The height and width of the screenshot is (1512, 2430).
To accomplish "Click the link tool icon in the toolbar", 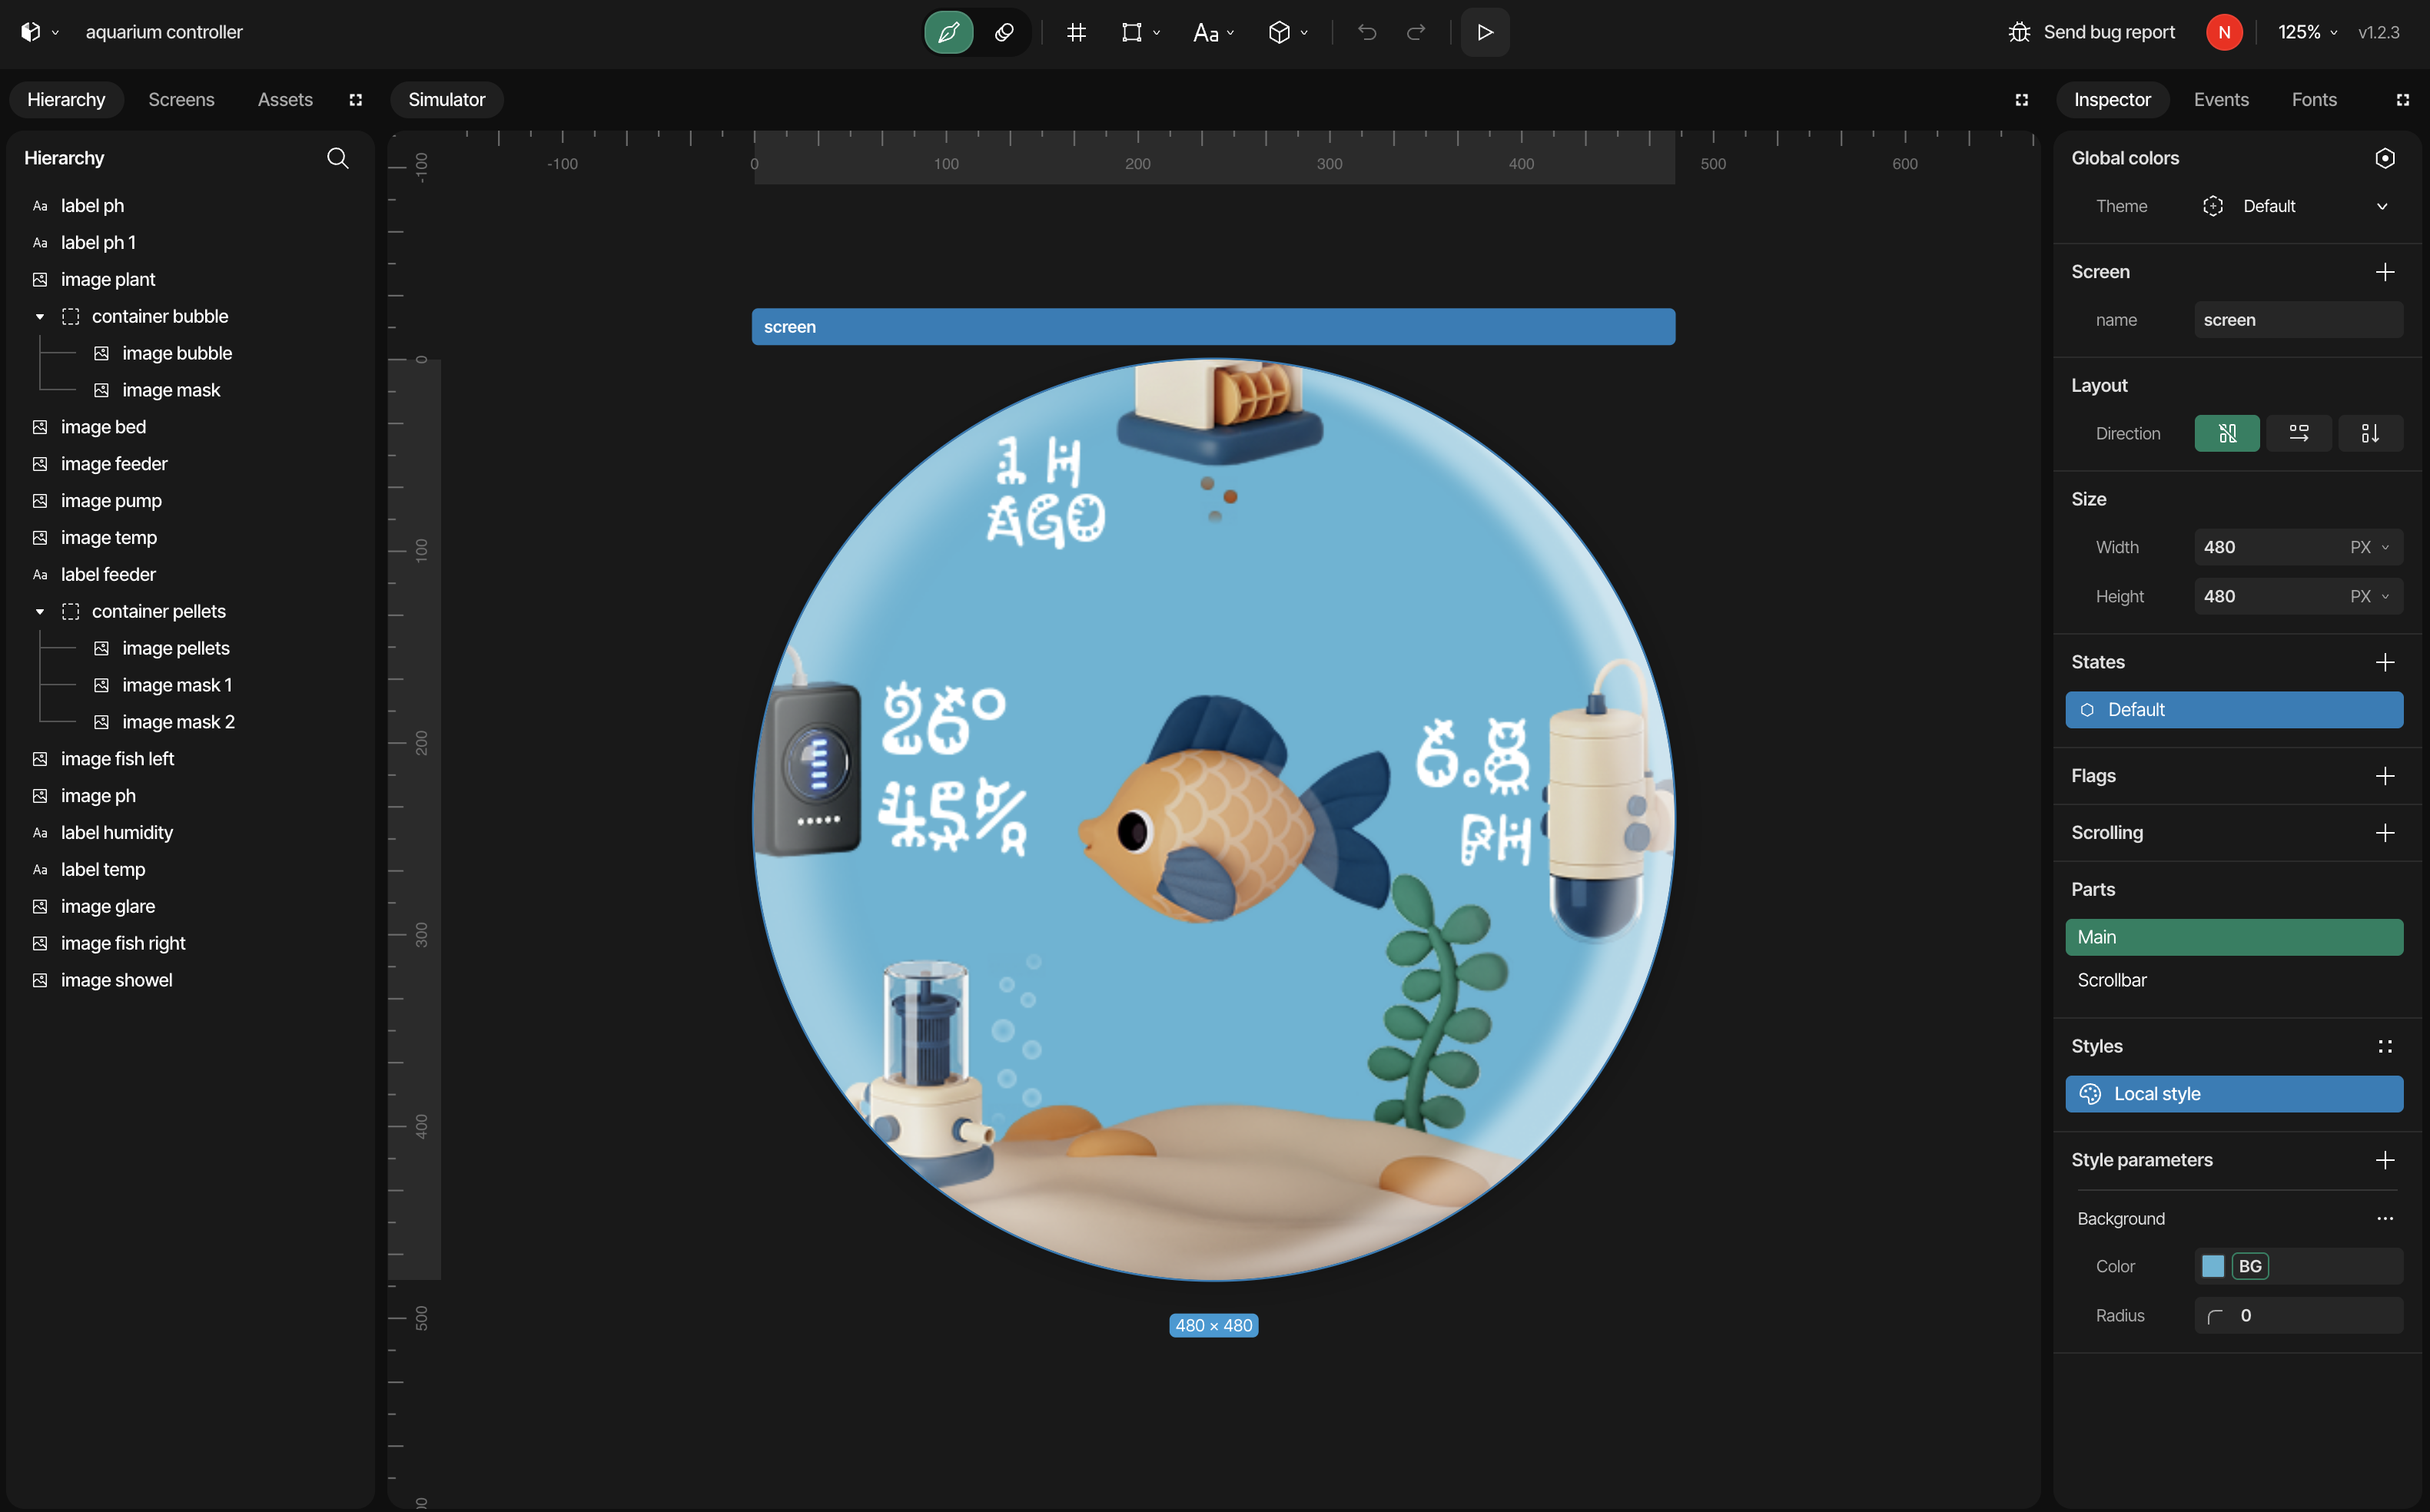I will point(1004,32).
